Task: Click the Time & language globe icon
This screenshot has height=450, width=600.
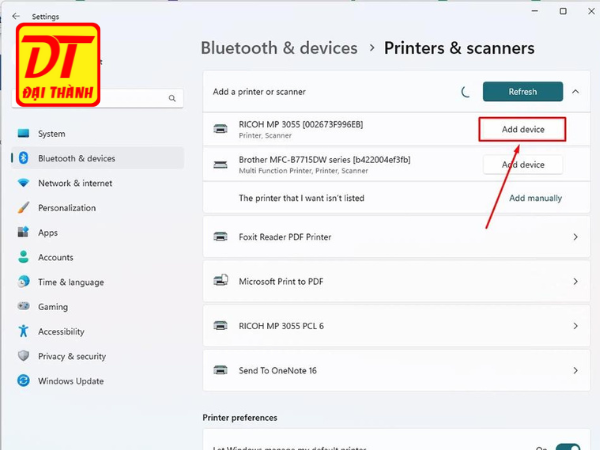Action: point(23,282)
